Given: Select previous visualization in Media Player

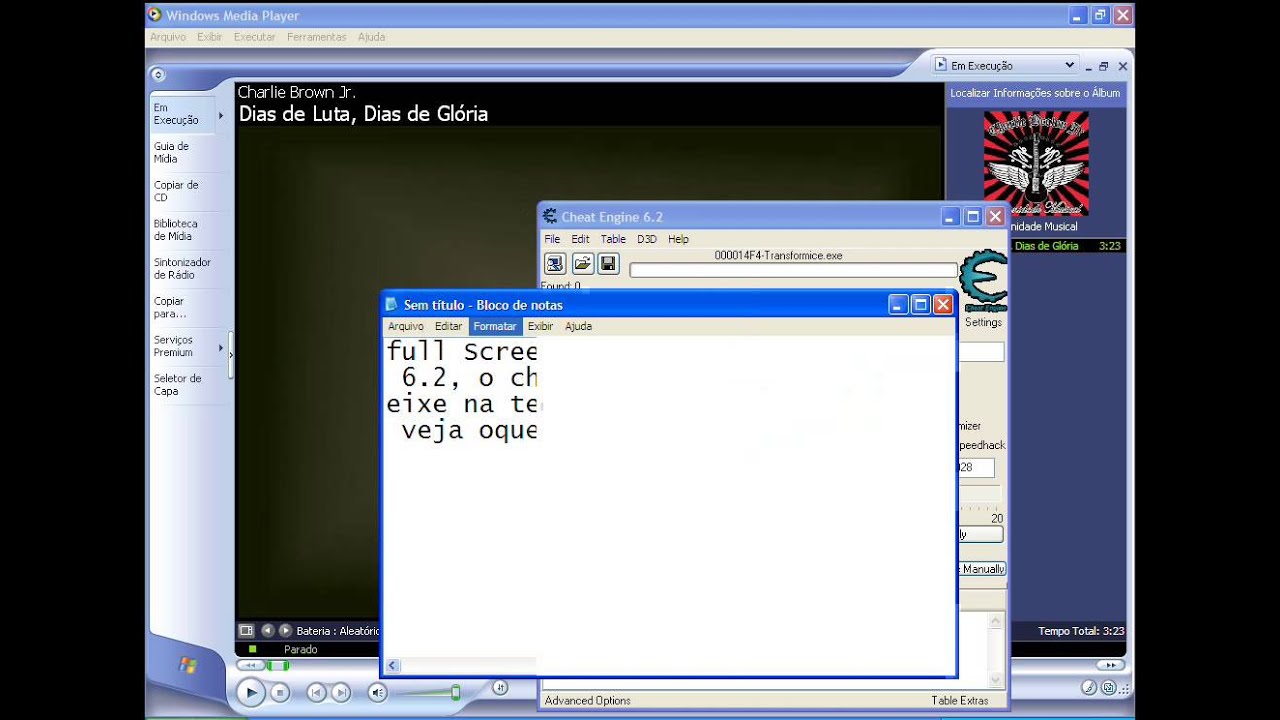Looking at the screenshot, I should (267, 631).
